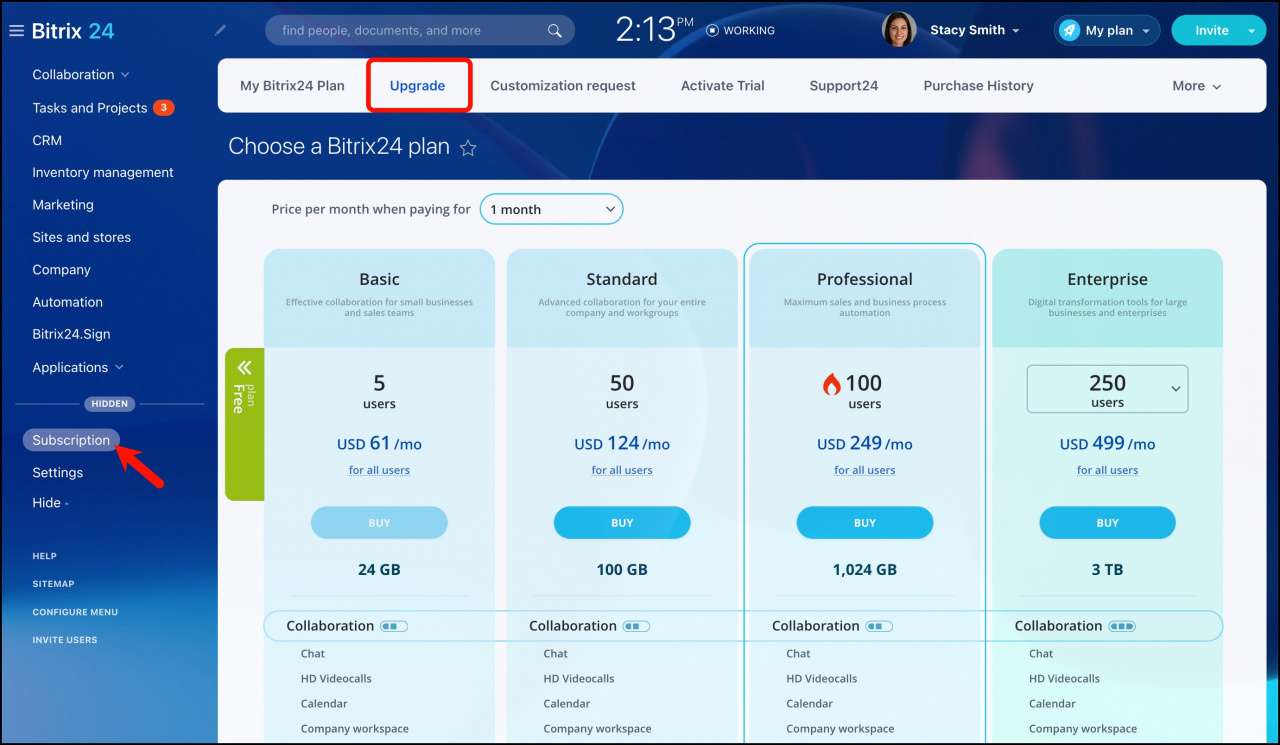The image size is (1280, 745).
Task: Toggle Collaboration indicator on Enterprise plan
Action: tap(1122, 626)
